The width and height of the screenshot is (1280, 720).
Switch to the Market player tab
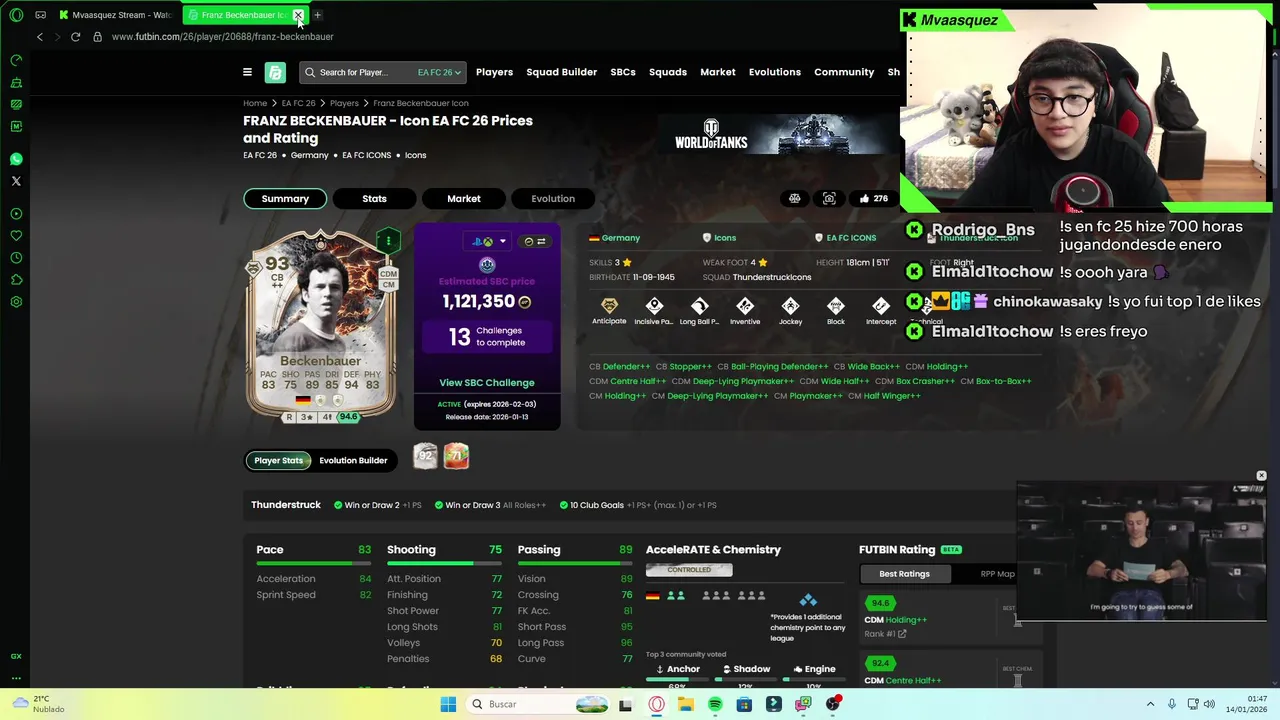tap(464, 198)
